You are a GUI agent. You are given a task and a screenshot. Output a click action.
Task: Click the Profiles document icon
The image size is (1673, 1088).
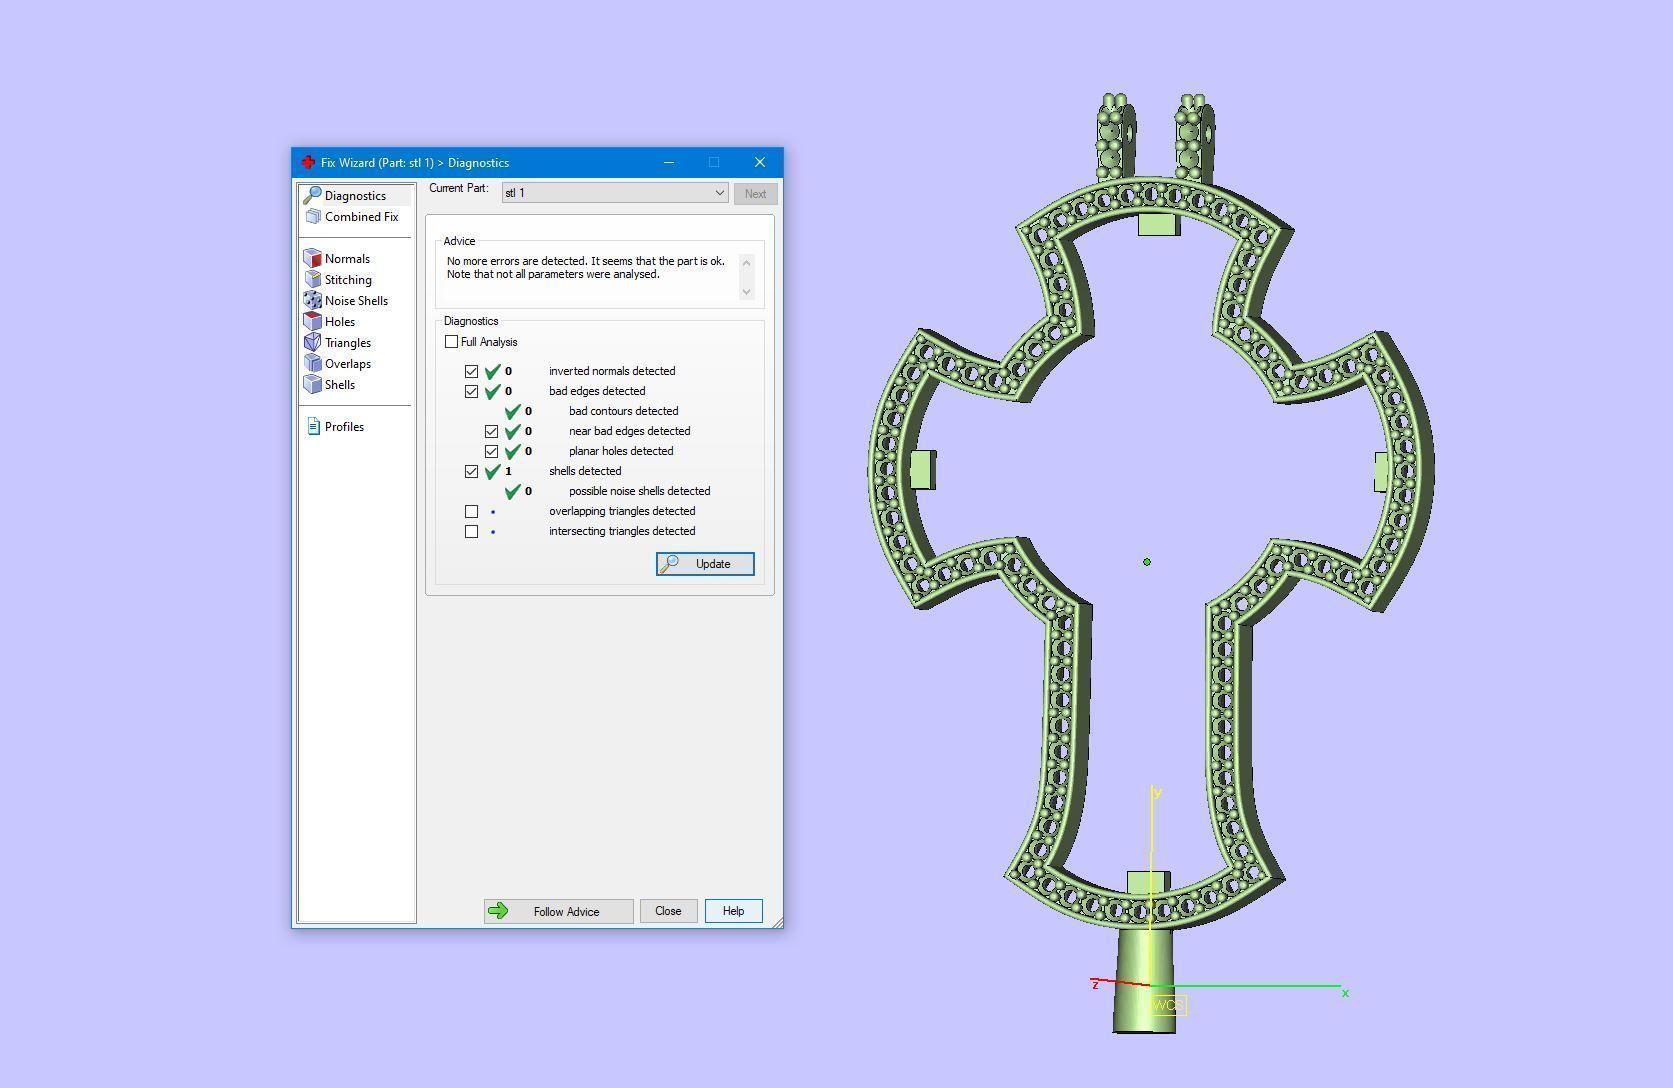[313, 426]
